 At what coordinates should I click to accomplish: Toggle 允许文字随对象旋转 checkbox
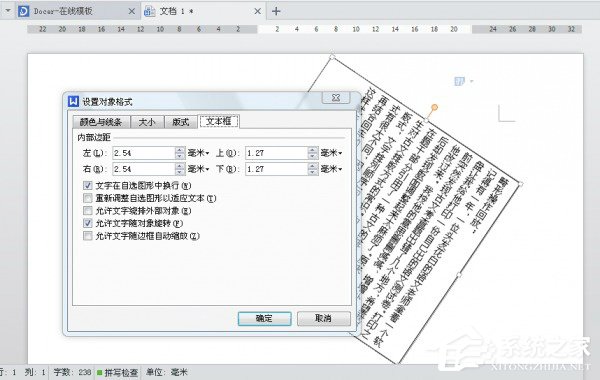(x=88, y=223)
